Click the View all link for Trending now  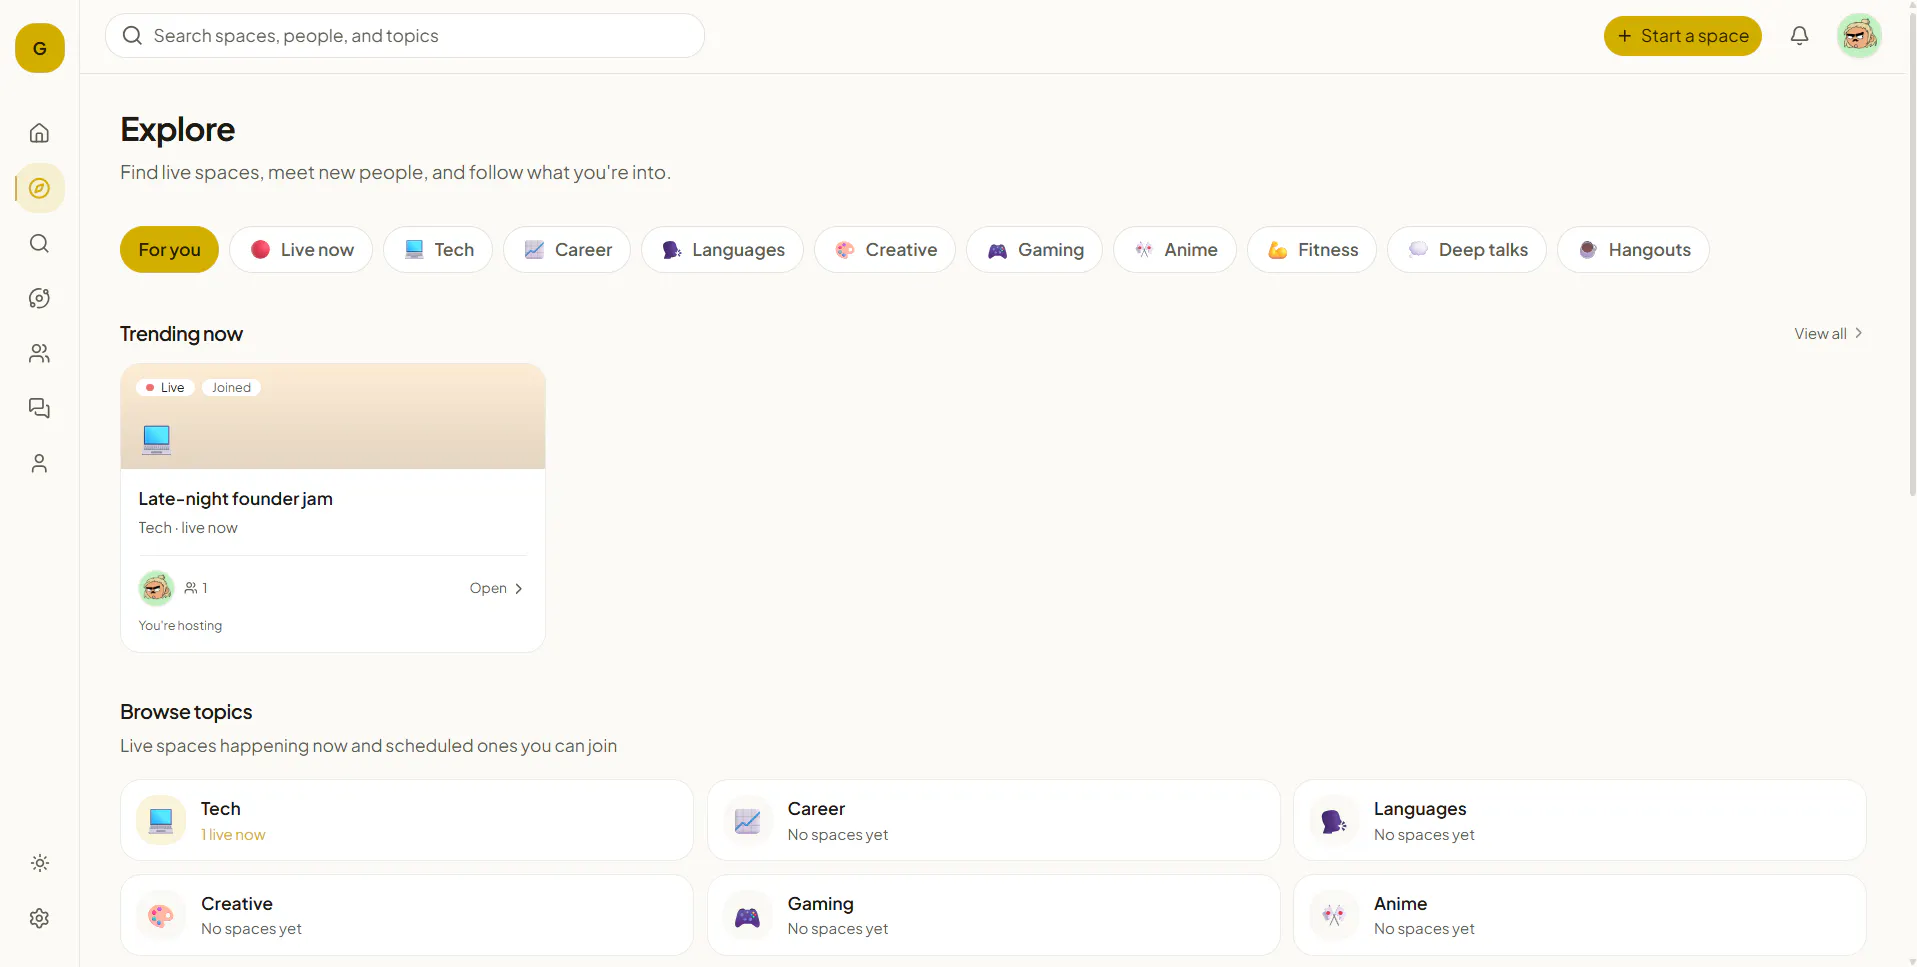1828,334
